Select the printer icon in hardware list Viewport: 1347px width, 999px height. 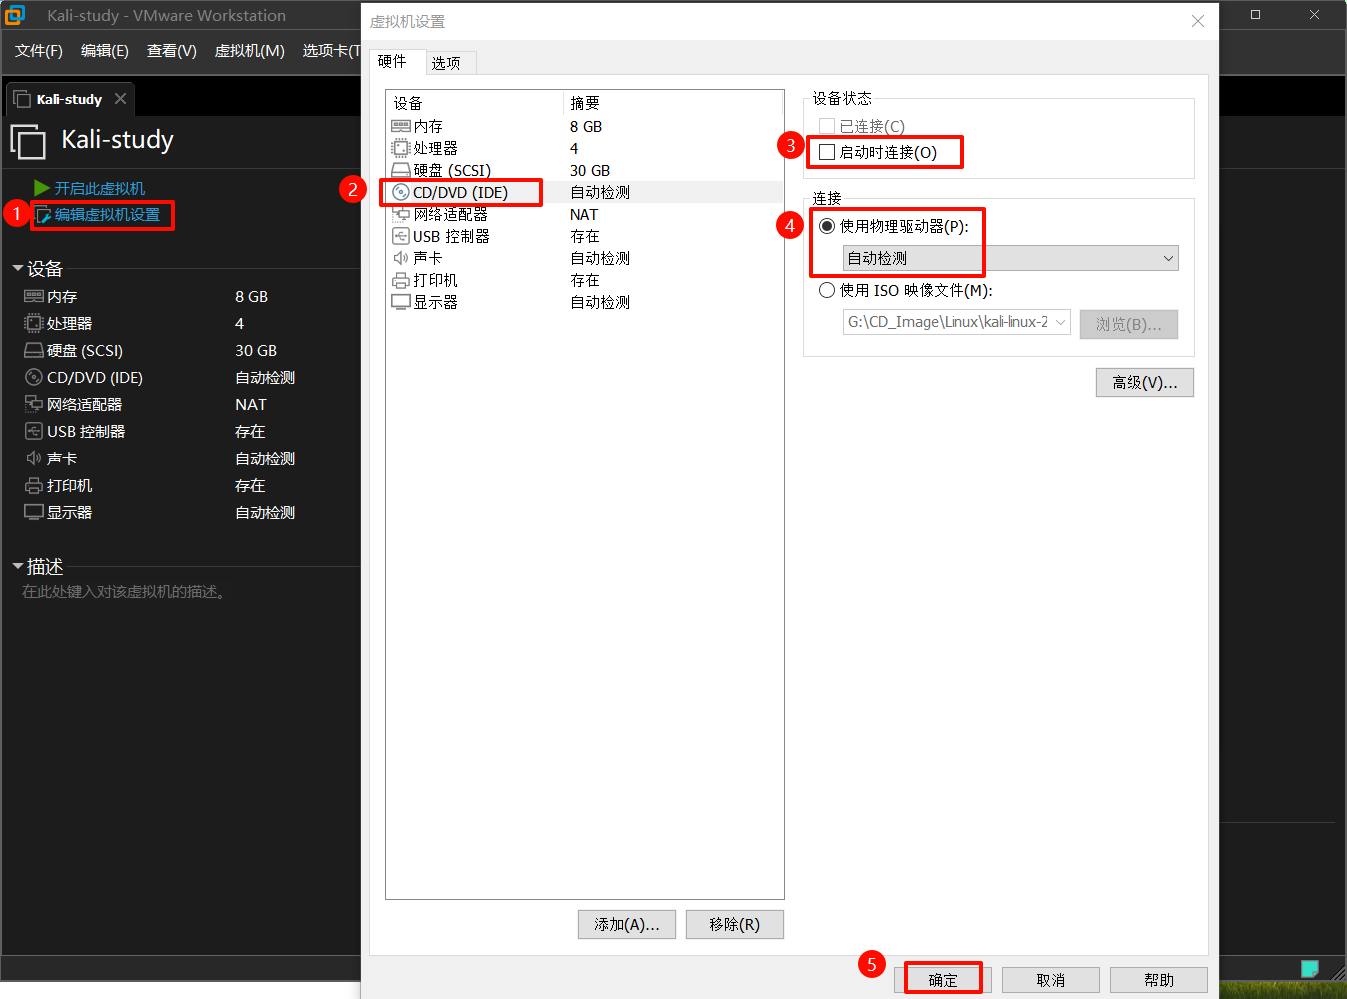(x=401, y=280)
